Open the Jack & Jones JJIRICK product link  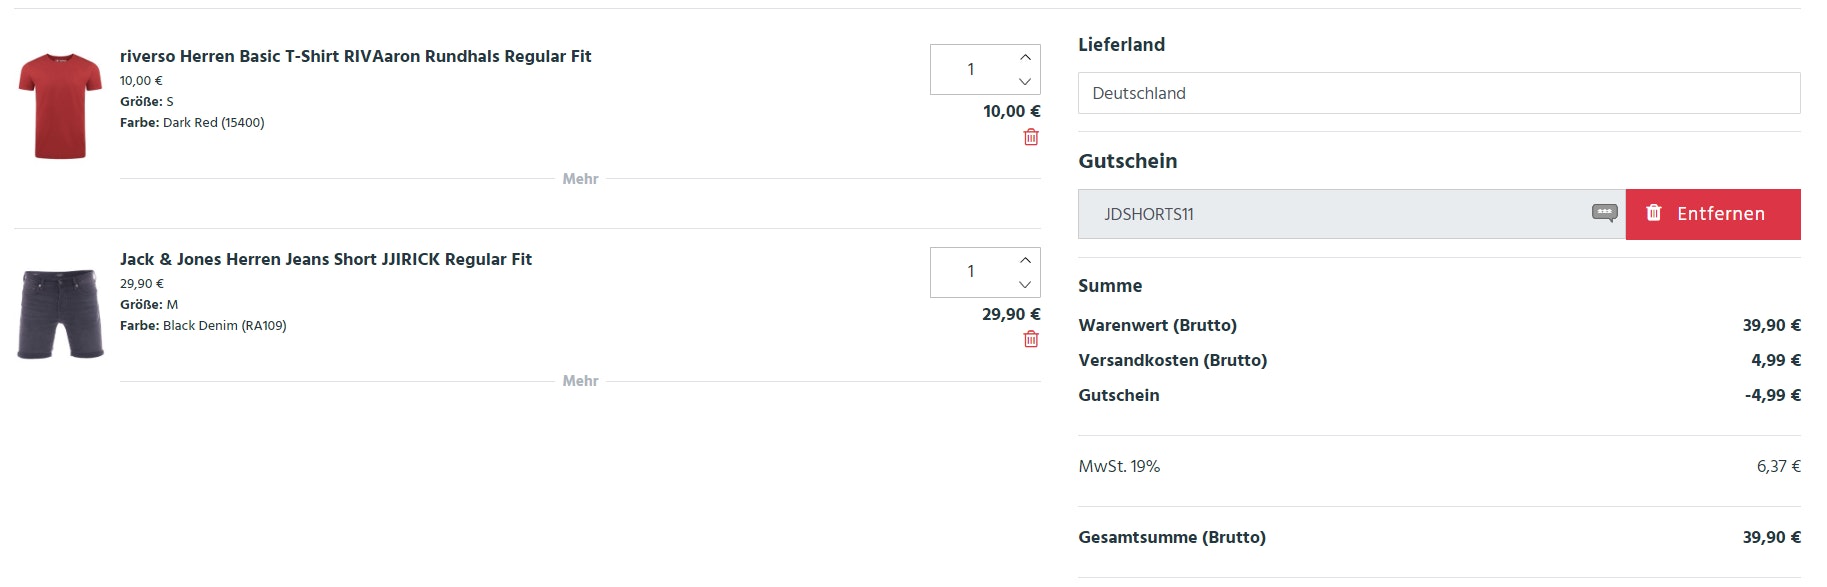326,259
